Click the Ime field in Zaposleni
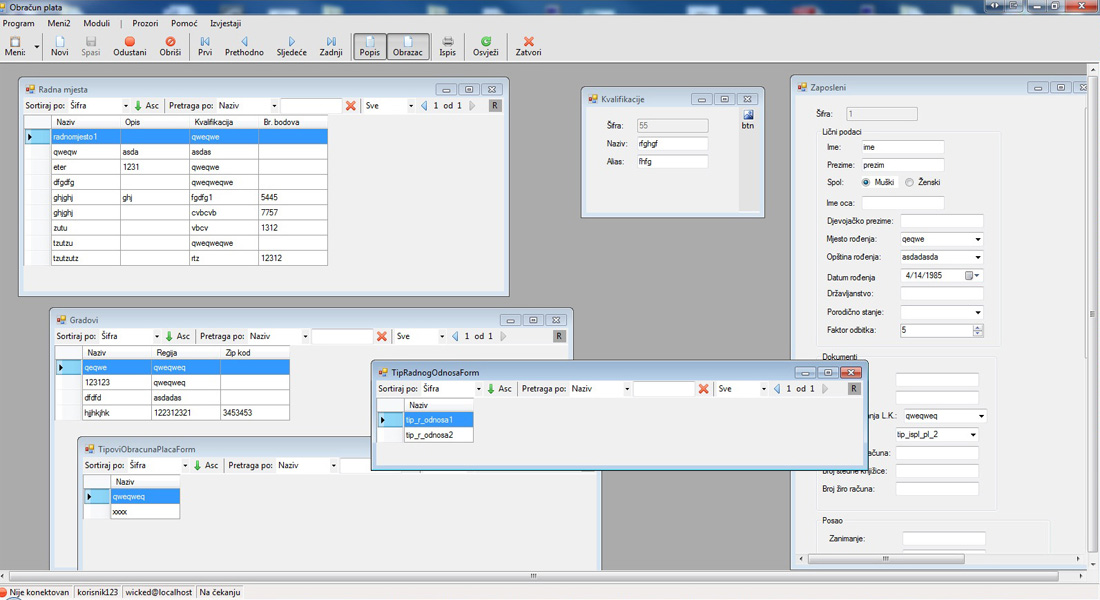This screenshot has height=600, width=1100. pyautogui.click(x=902, y=147)
